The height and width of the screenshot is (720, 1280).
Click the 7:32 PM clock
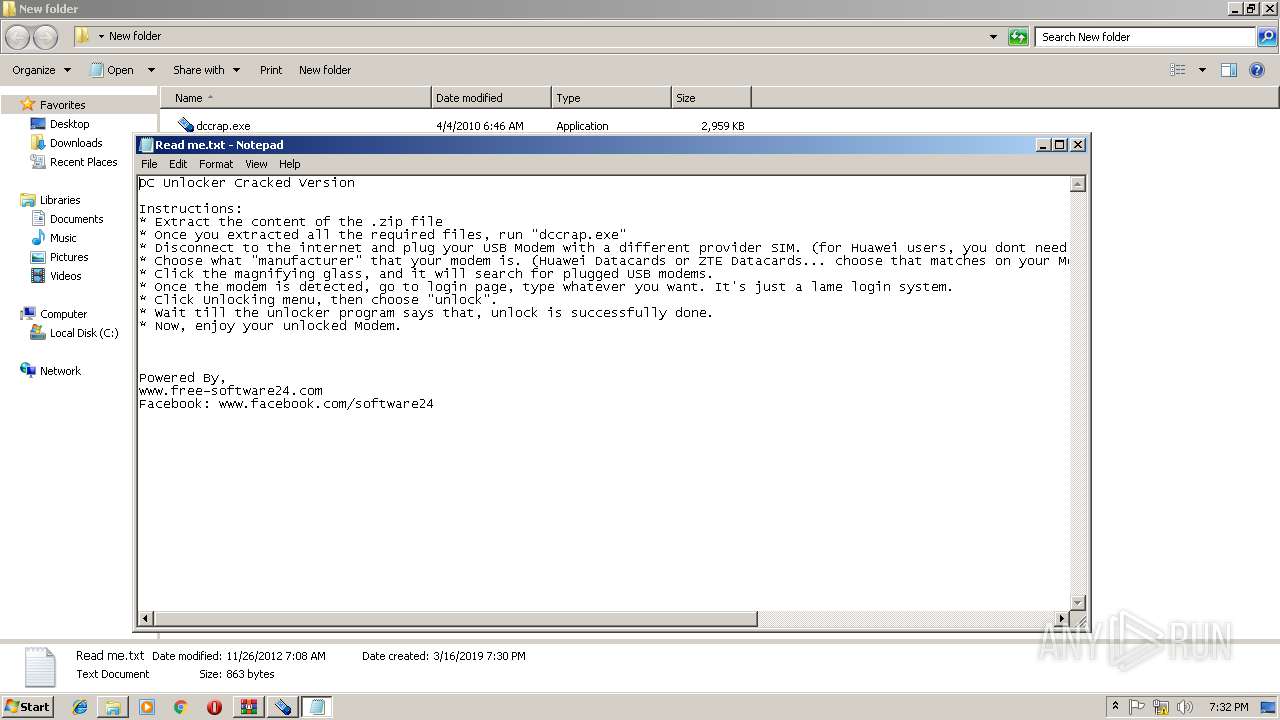click(1228, 707)
